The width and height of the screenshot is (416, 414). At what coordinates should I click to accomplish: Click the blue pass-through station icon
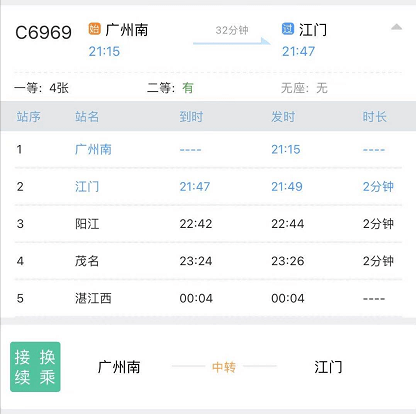point(288,29)
